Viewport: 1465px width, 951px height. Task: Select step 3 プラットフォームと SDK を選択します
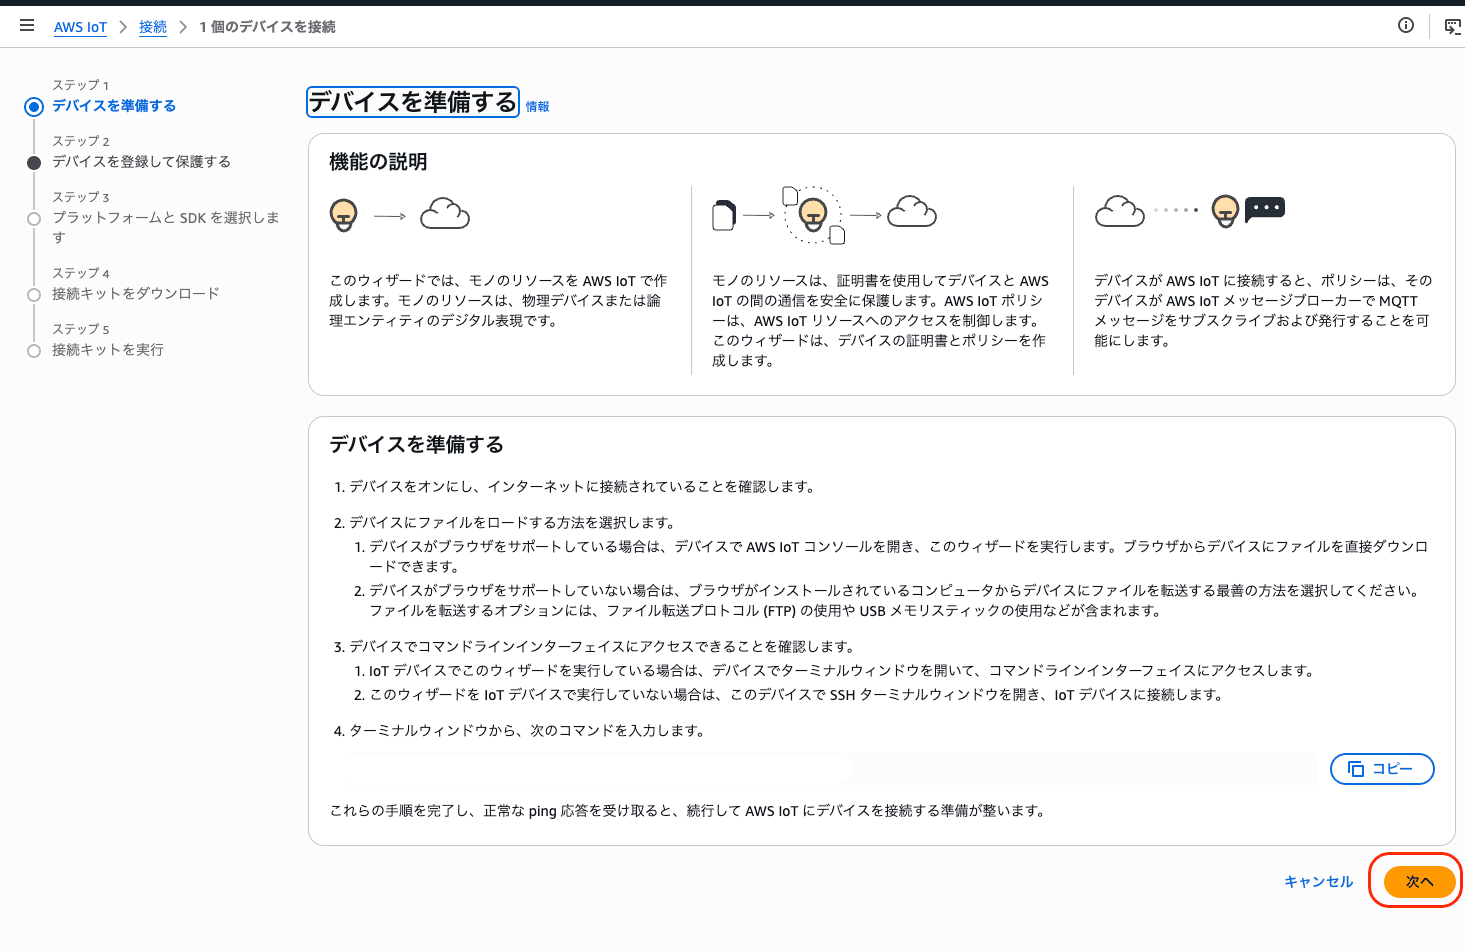coord(166,227)
